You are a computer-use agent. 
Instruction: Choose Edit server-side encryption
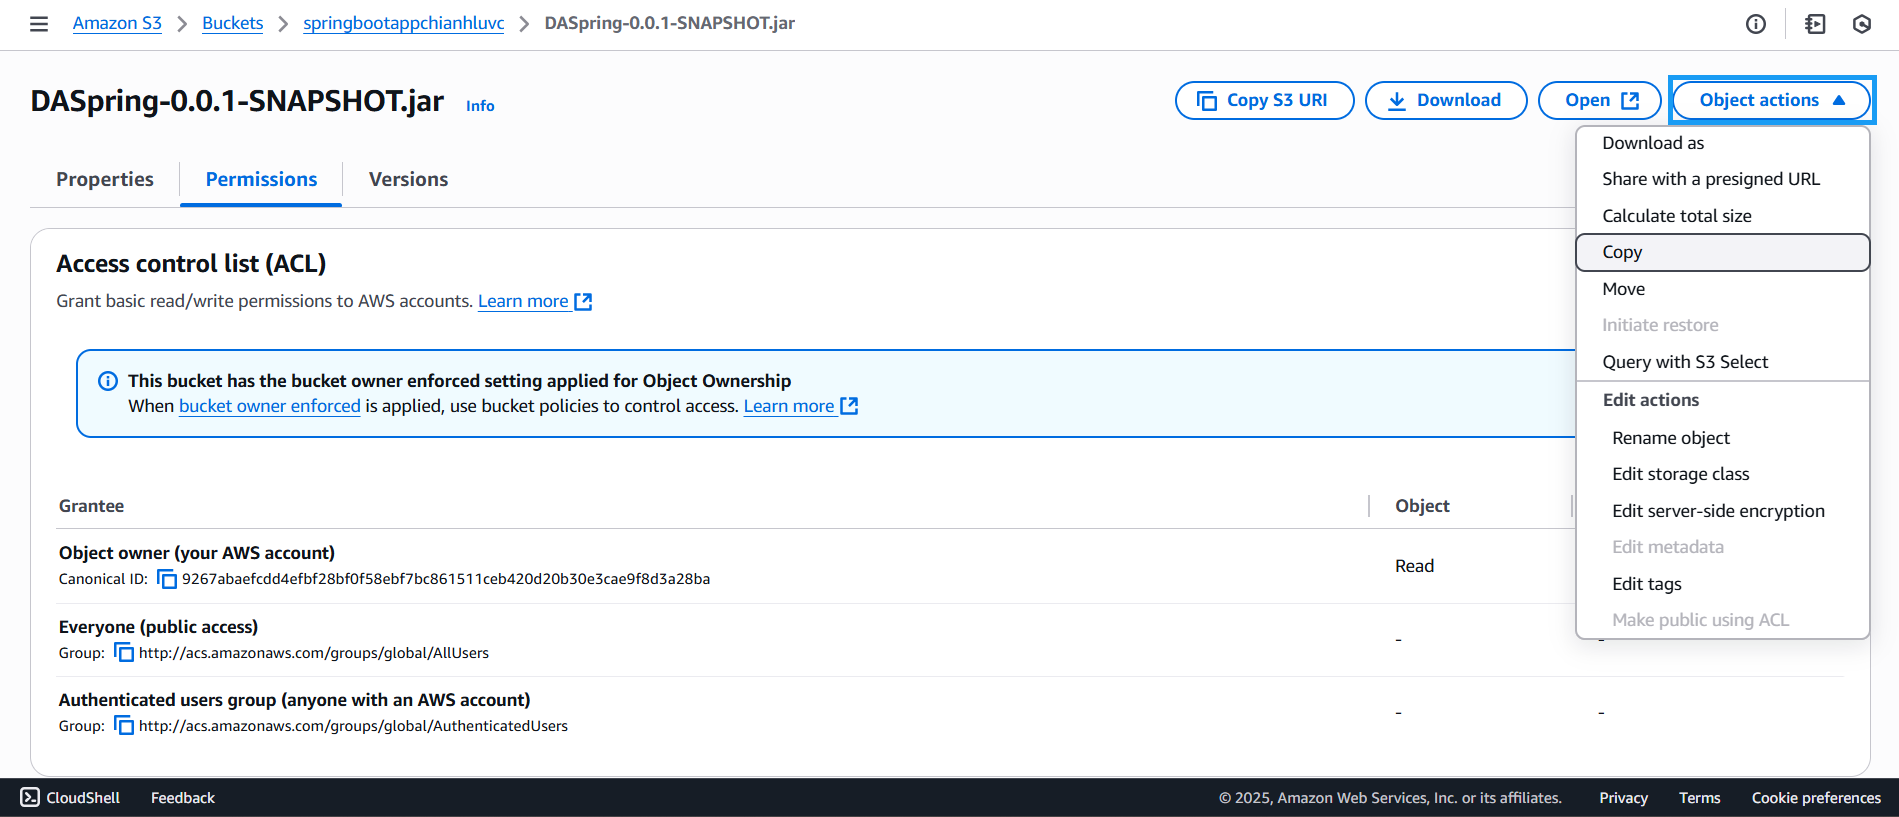pyautogui.click(x=1723, y=511)
